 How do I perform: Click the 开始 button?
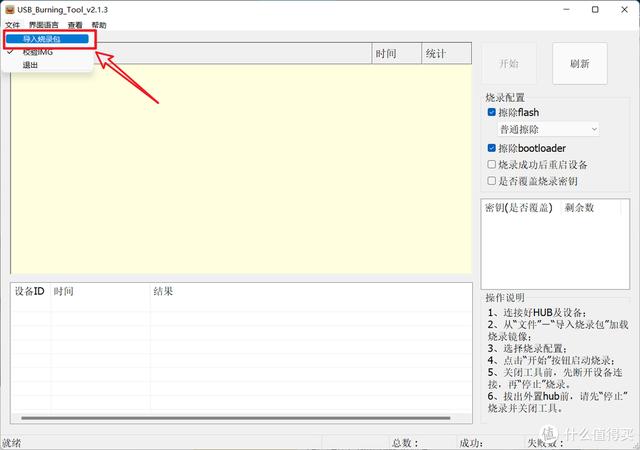click(x=509, y=64)
